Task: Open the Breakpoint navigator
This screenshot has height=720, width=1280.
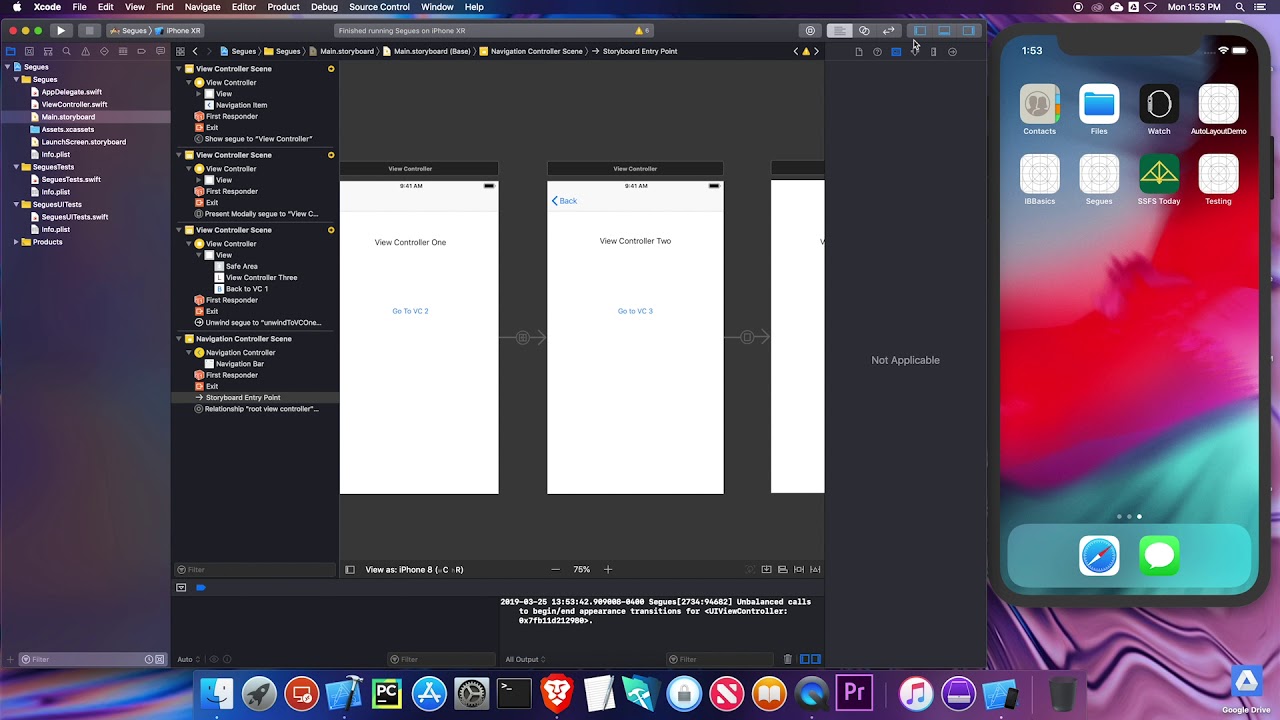Action: [x=141, y=51]
